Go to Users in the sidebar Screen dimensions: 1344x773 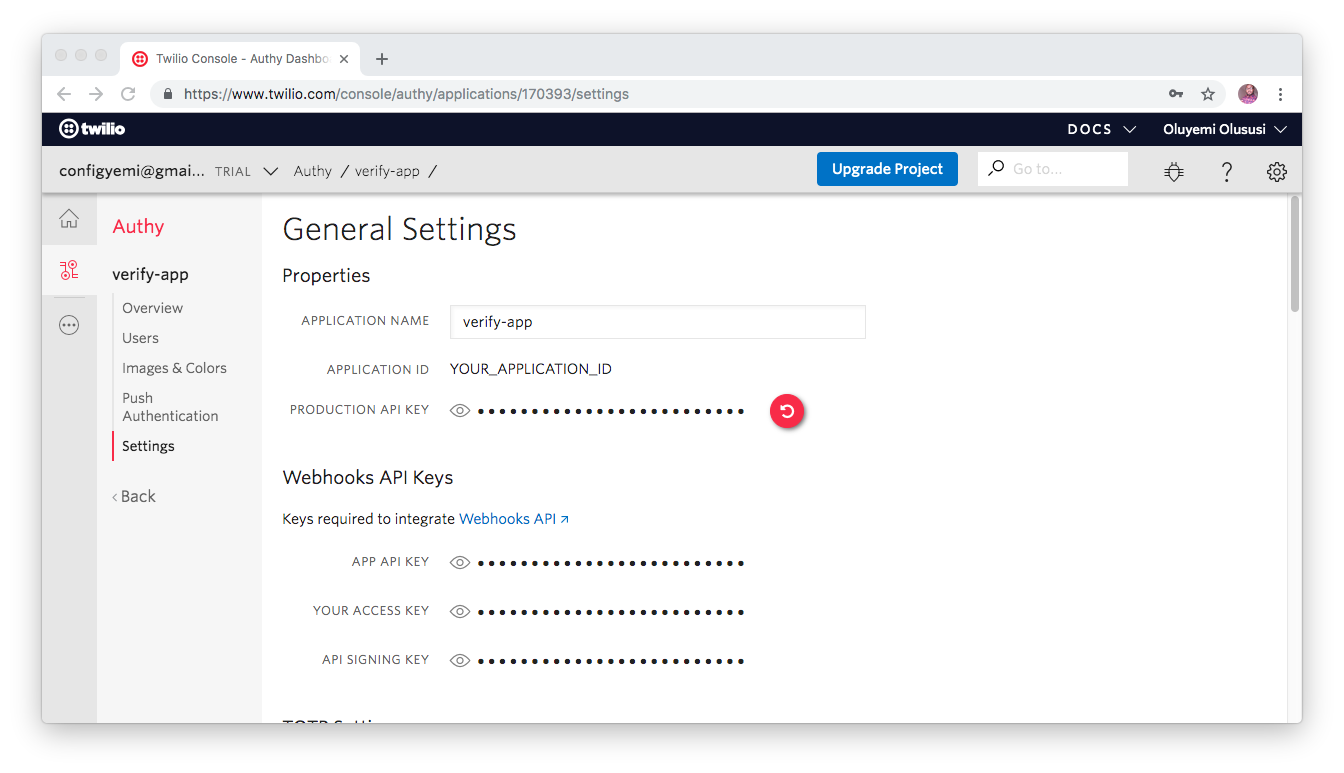coord(140,338)
